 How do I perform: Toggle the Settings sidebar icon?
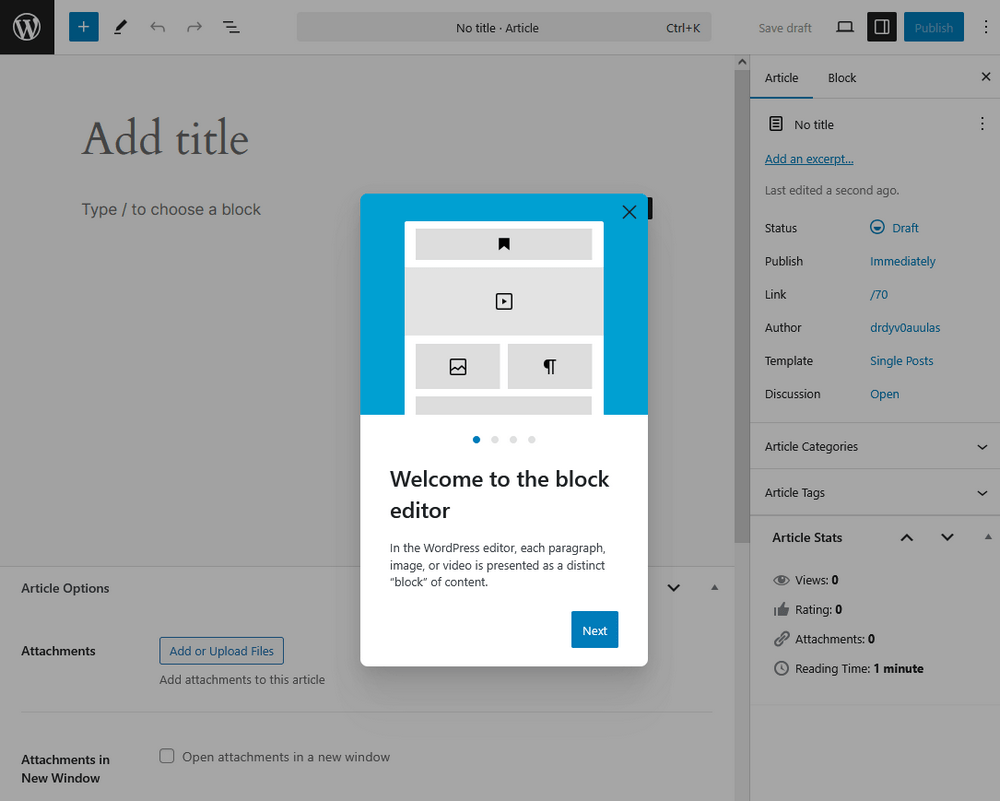coord(882,27)
